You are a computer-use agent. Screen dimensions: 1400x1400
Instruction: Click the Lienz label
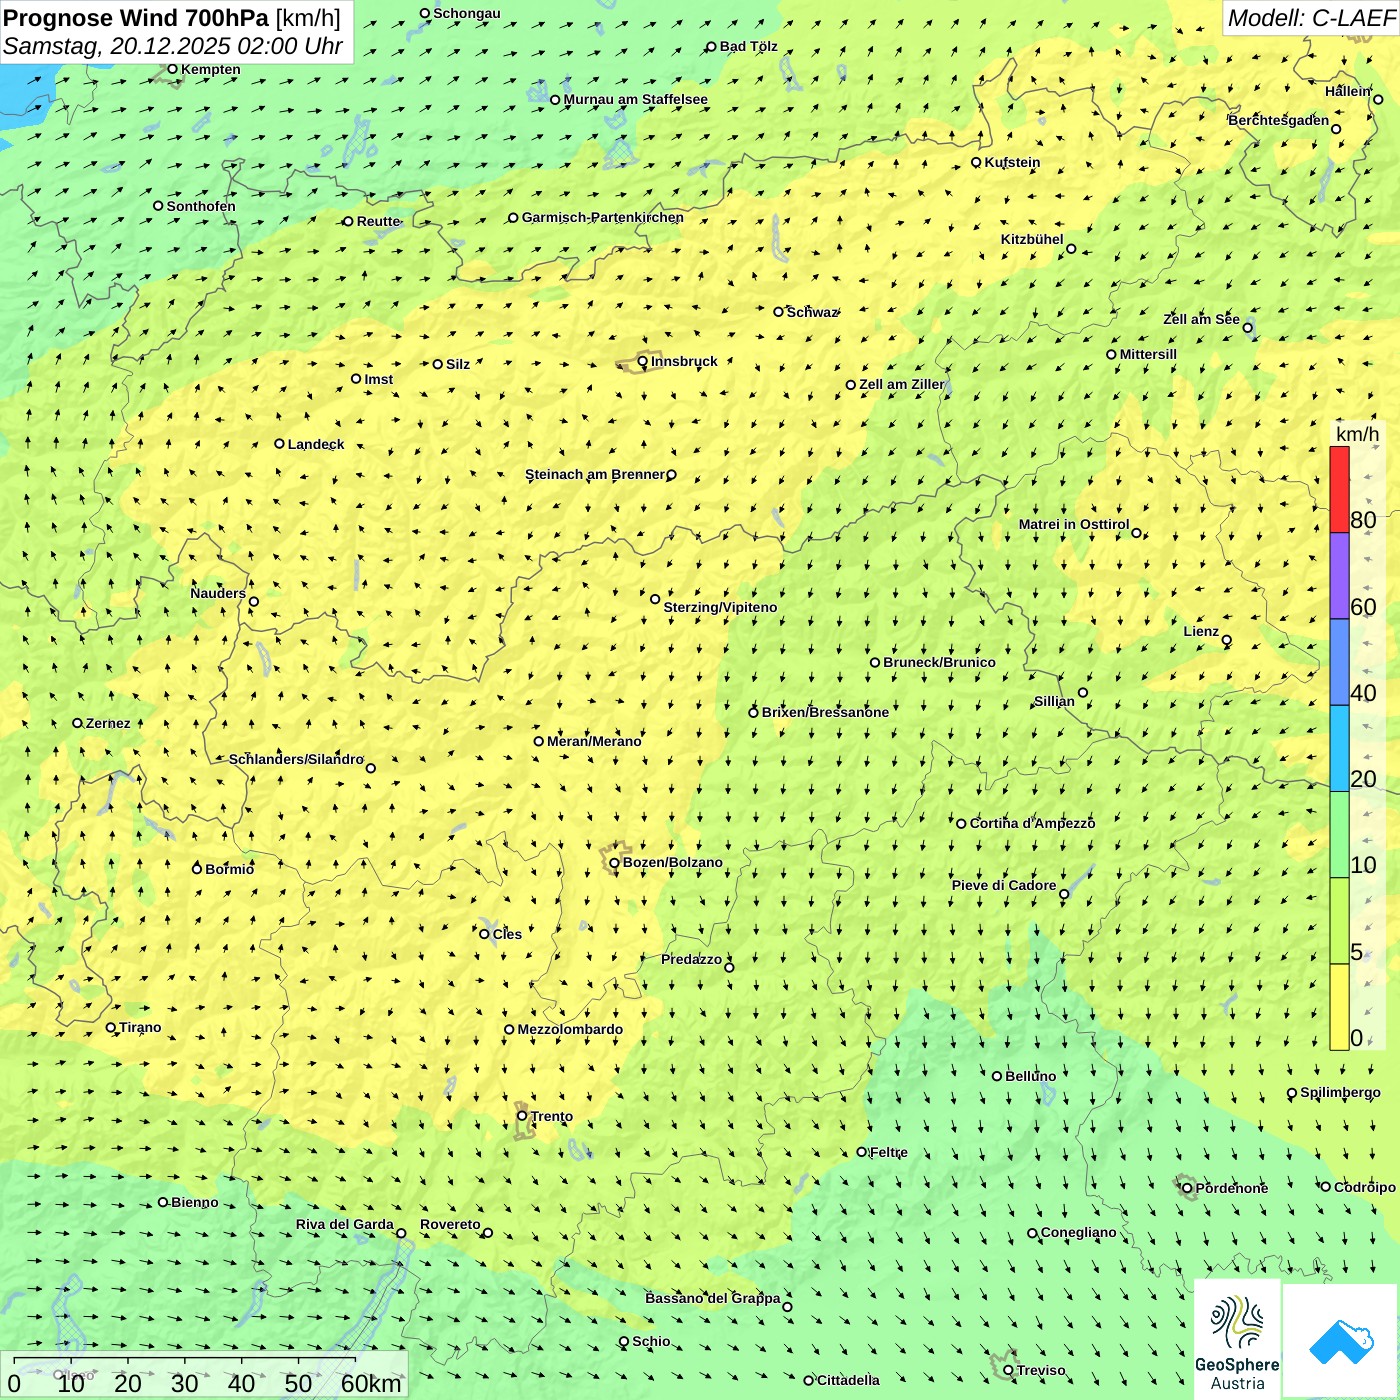click(1201, 631)
